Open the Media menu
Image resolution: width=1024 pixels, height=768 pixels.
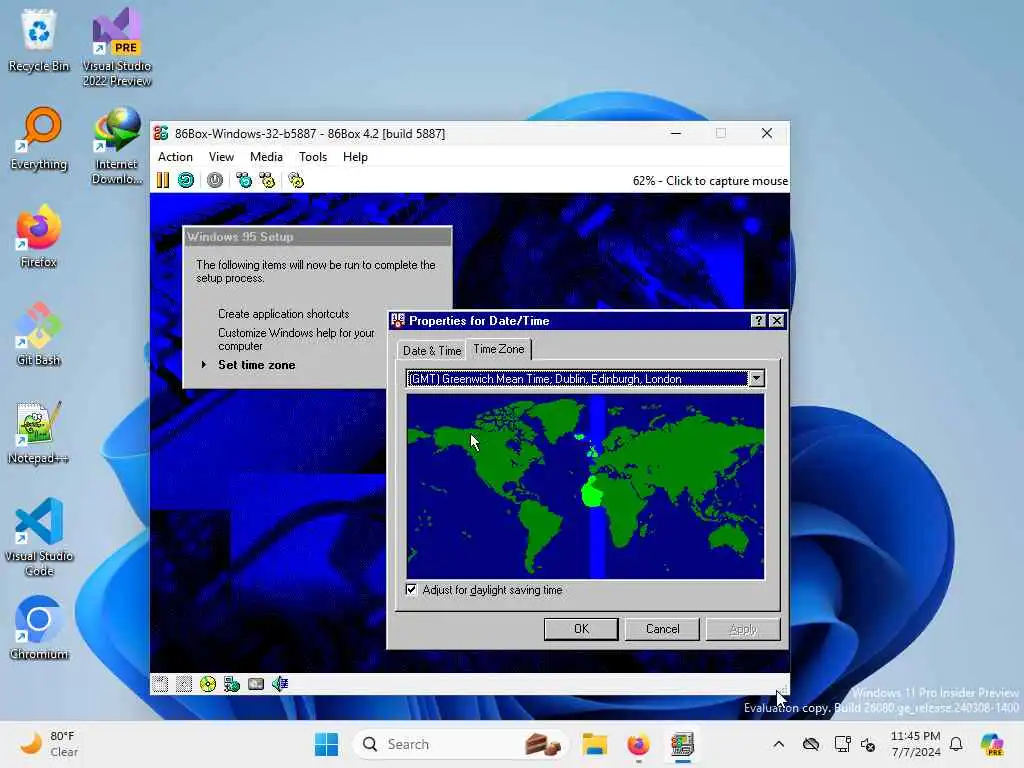tap(266, 157)
